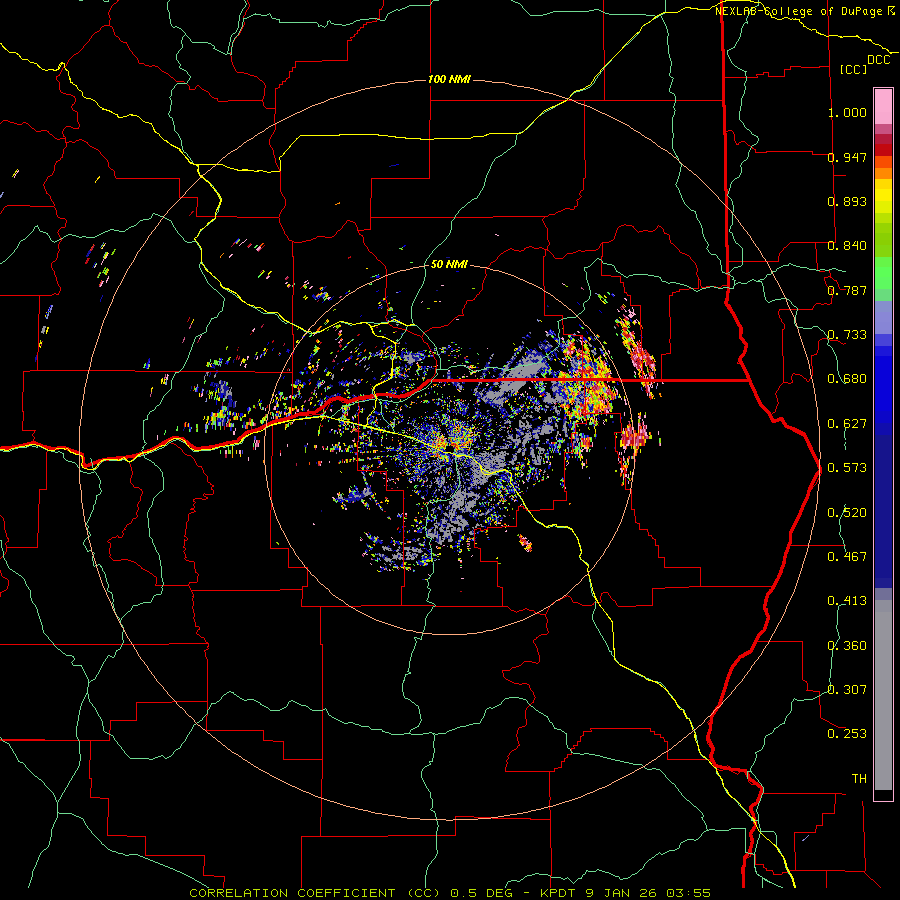The width and height of the screenshot is (900, 900).
Task: Click the 0.680 scale value
Action: tap(847, 379)
